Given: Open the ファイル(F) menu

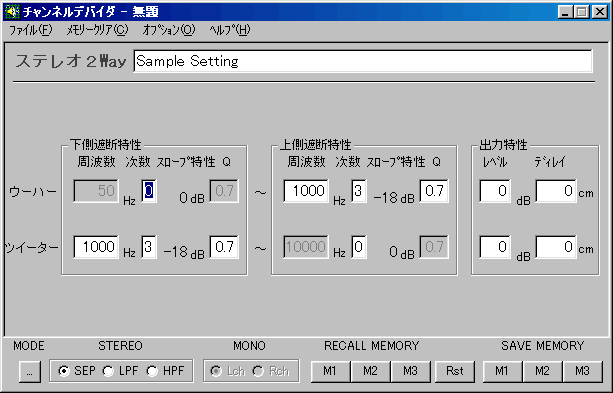Looking at the screenshot, I should point(30,30).
